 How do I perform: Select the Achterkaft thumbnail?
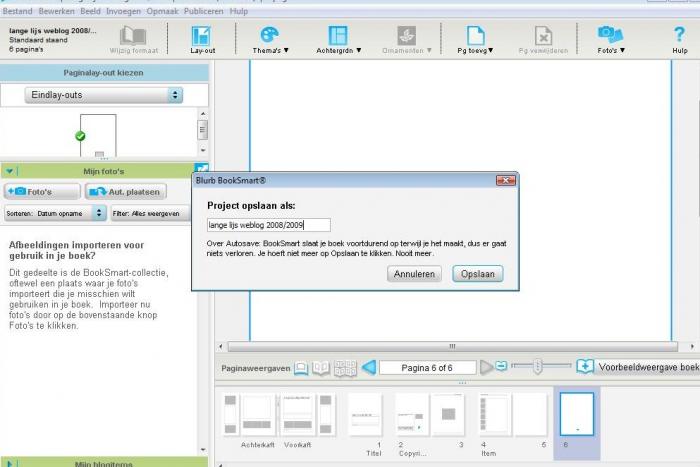(x=257, y=415)
